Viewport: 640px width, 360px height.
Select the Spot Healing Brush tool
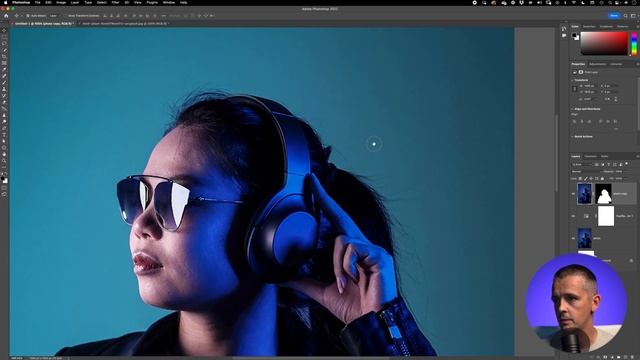(4, 76)
